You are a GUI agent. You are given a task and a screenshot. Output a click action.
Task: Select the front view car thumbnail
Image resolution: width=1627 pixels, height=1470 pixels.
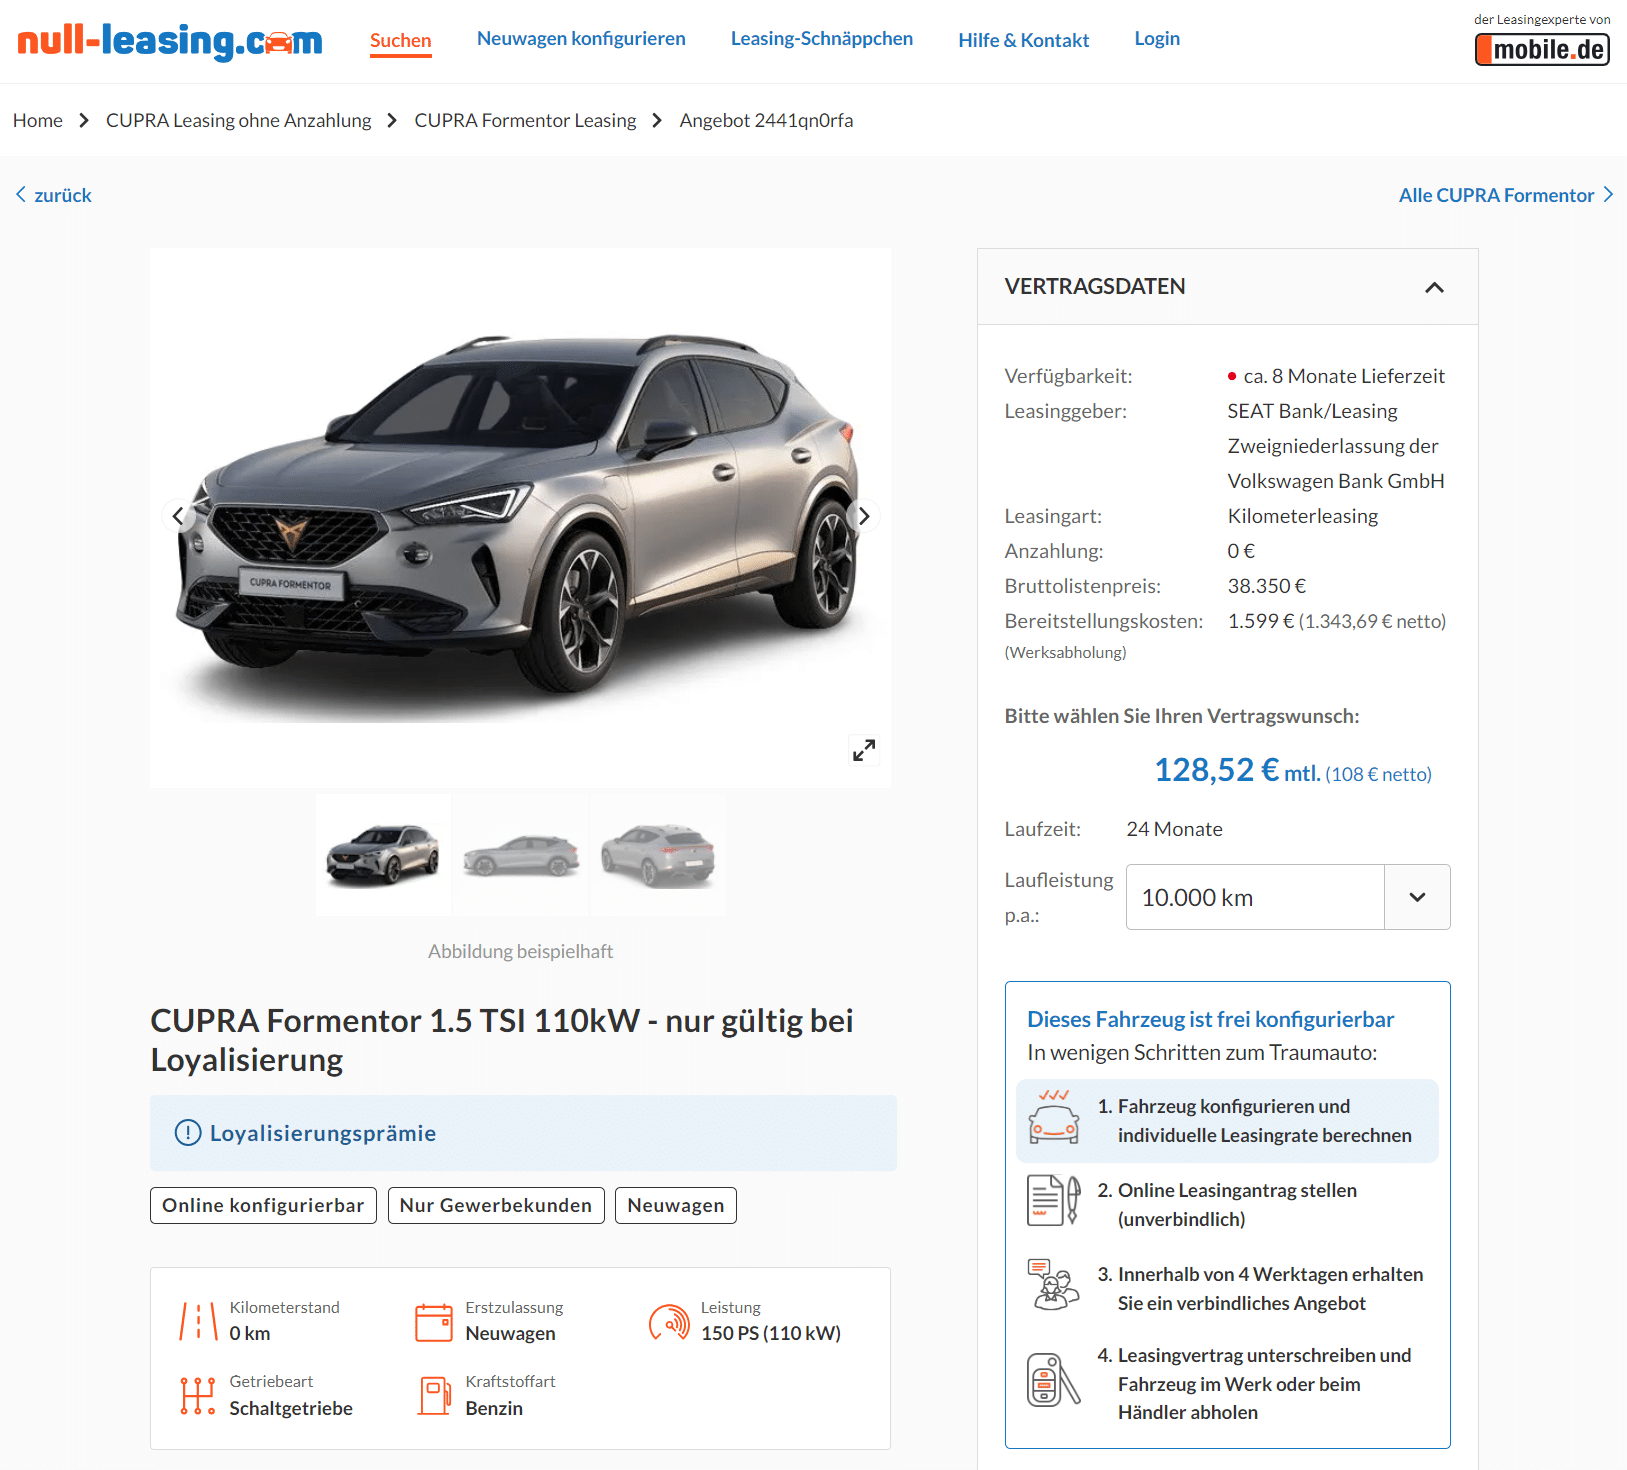coord(383,855)
